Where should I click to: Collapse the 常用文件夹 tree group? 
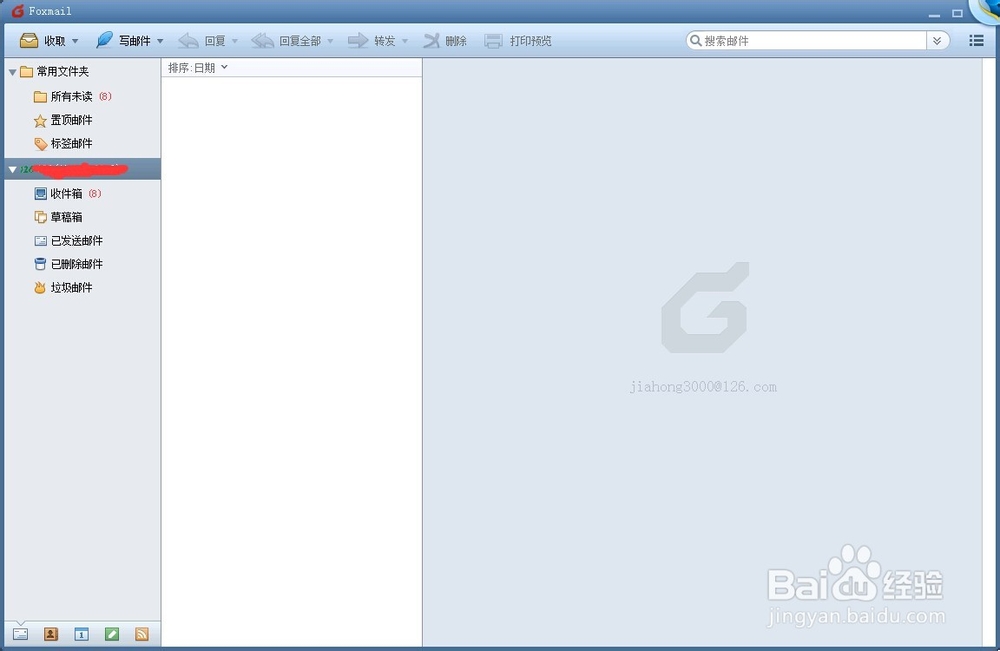tap(12, 72)
